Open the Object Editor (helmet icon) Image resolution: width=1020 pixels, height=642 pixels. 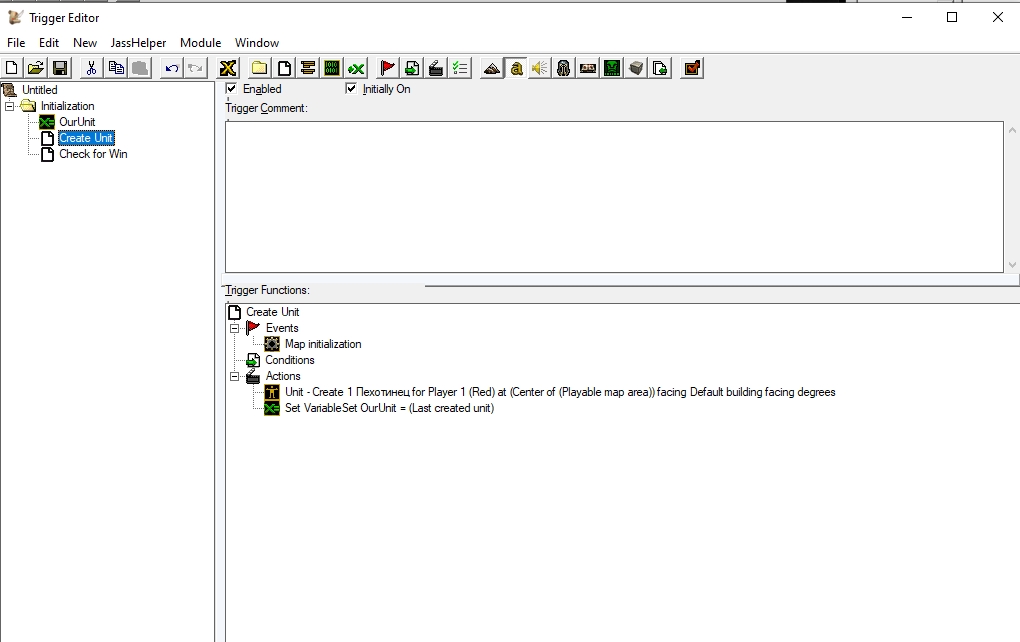coord(564,68)
